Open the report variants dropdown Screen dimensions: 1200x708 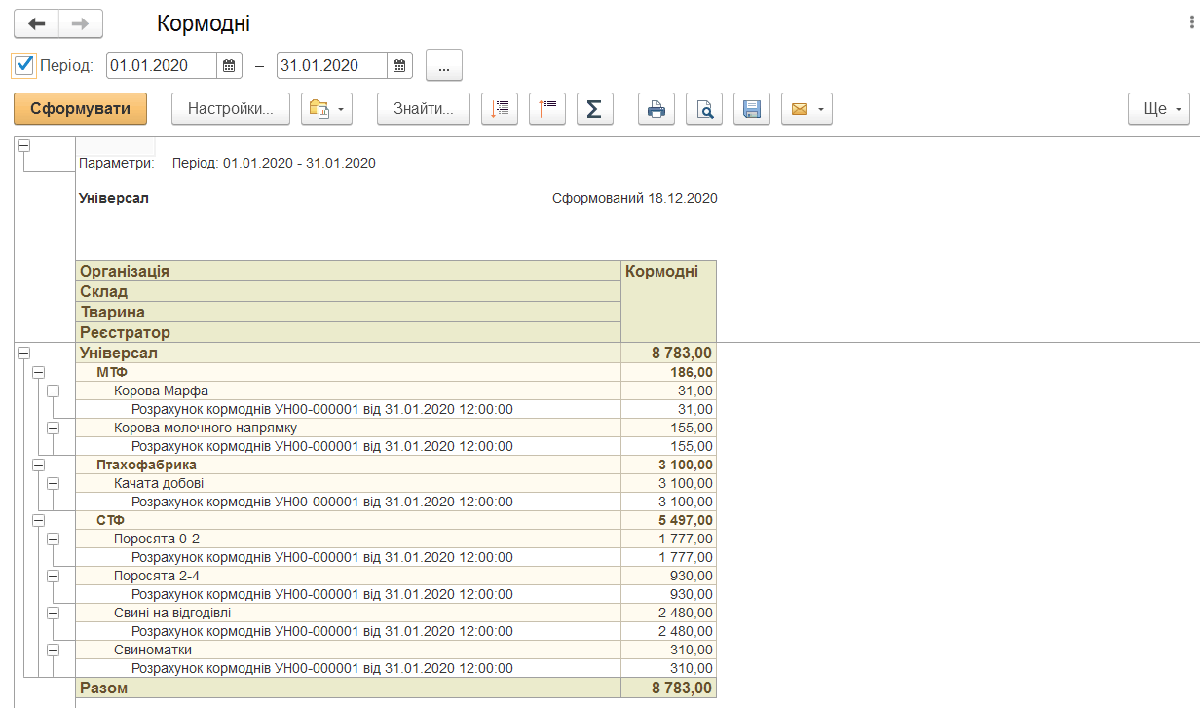(x=327, y=109)
